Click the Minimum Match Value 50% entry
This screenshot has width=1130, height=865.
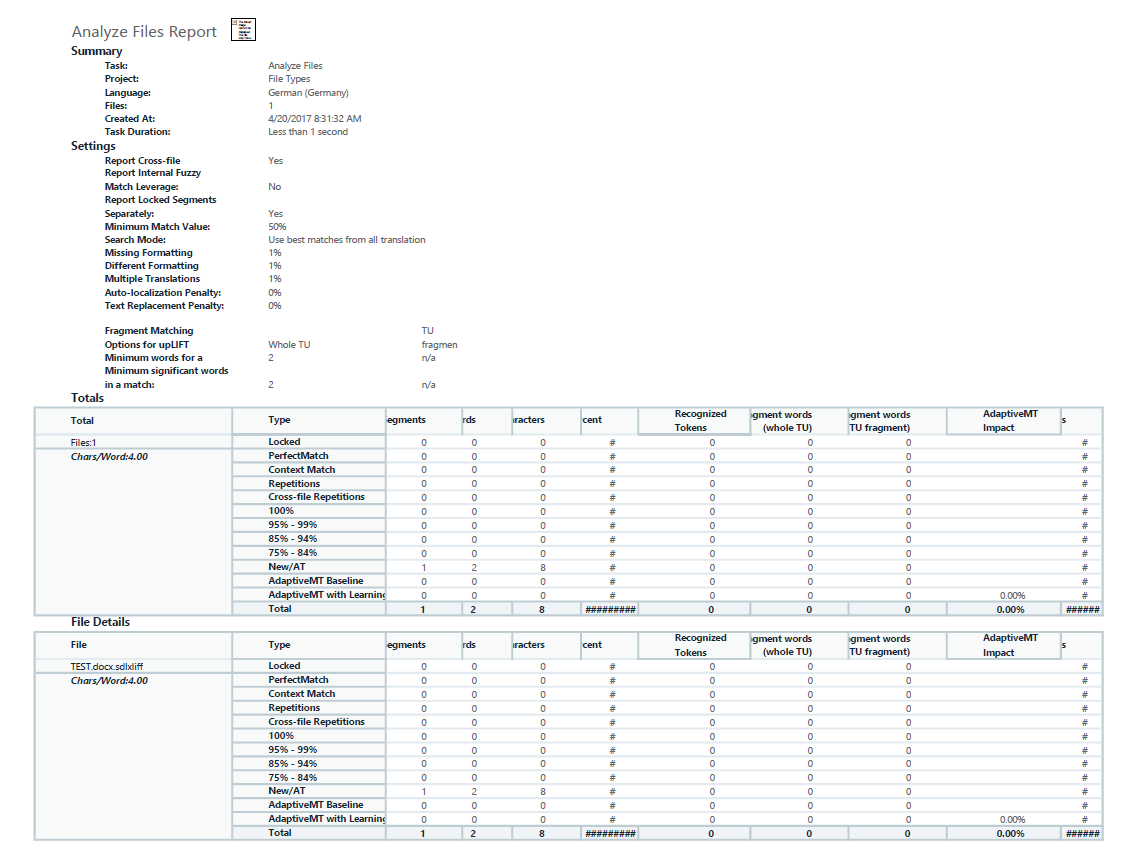(277, 226)
